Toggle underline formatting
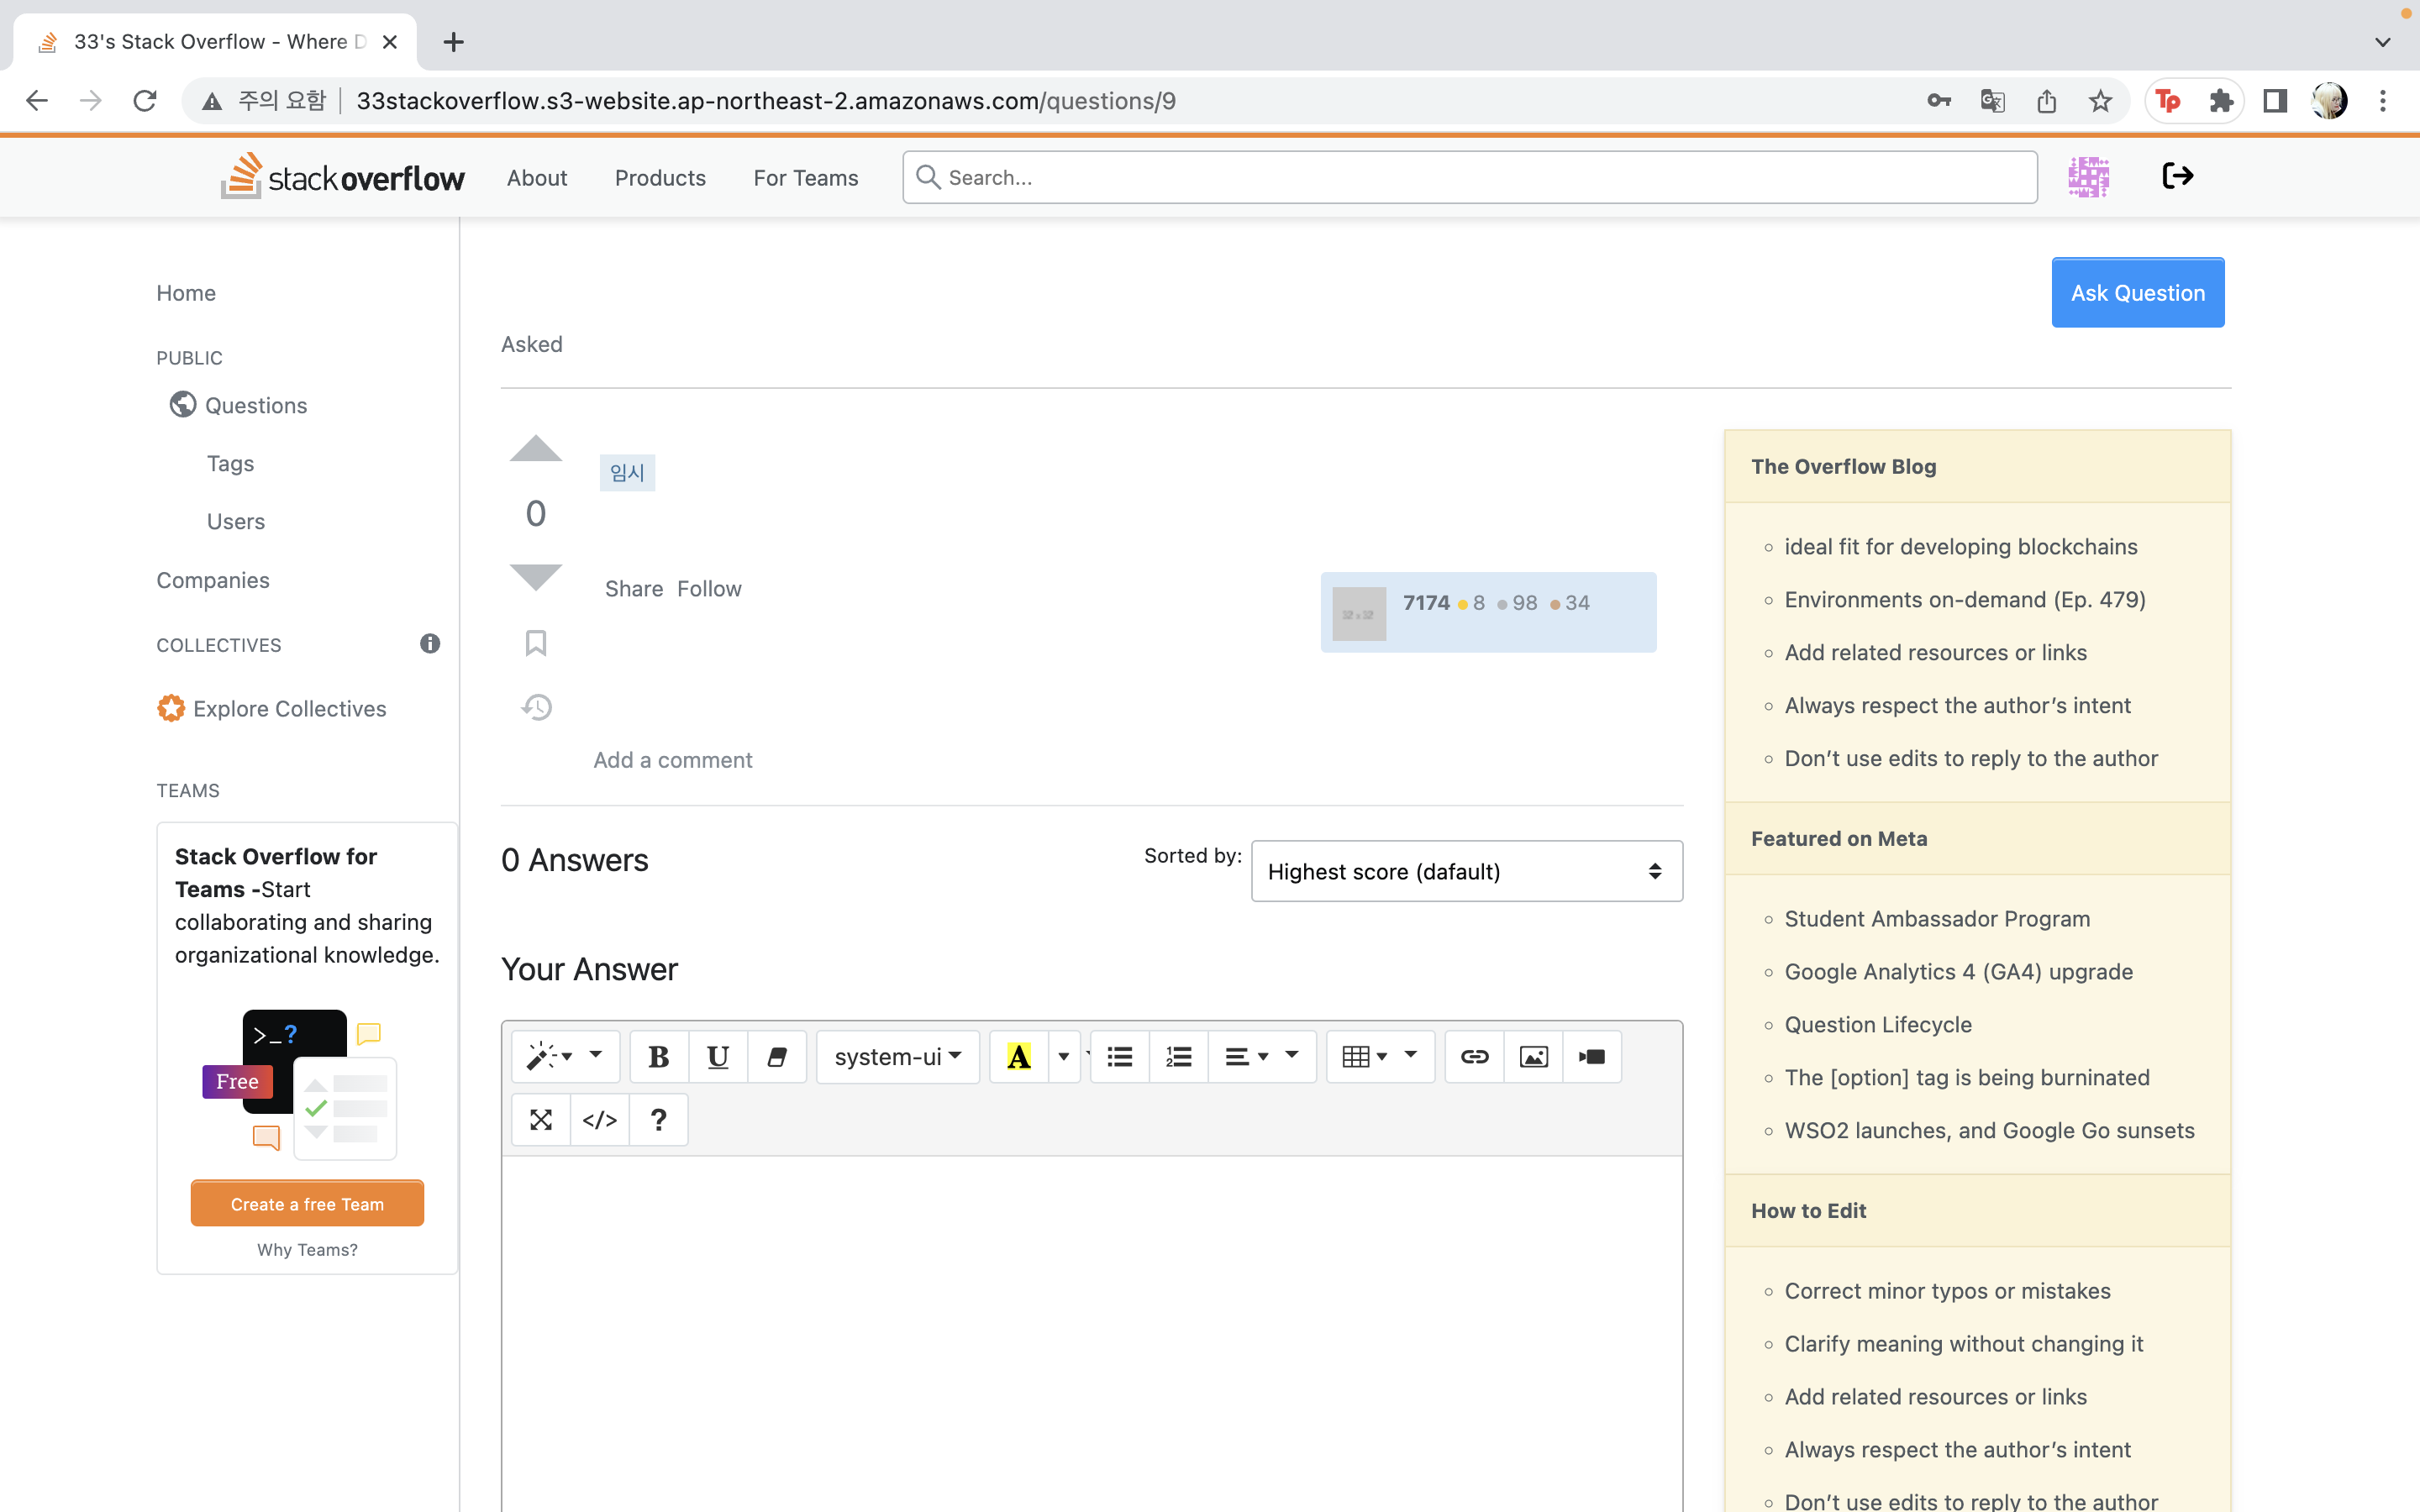The width and height of the screenshot is (2420, 1512). (717, 1056)
